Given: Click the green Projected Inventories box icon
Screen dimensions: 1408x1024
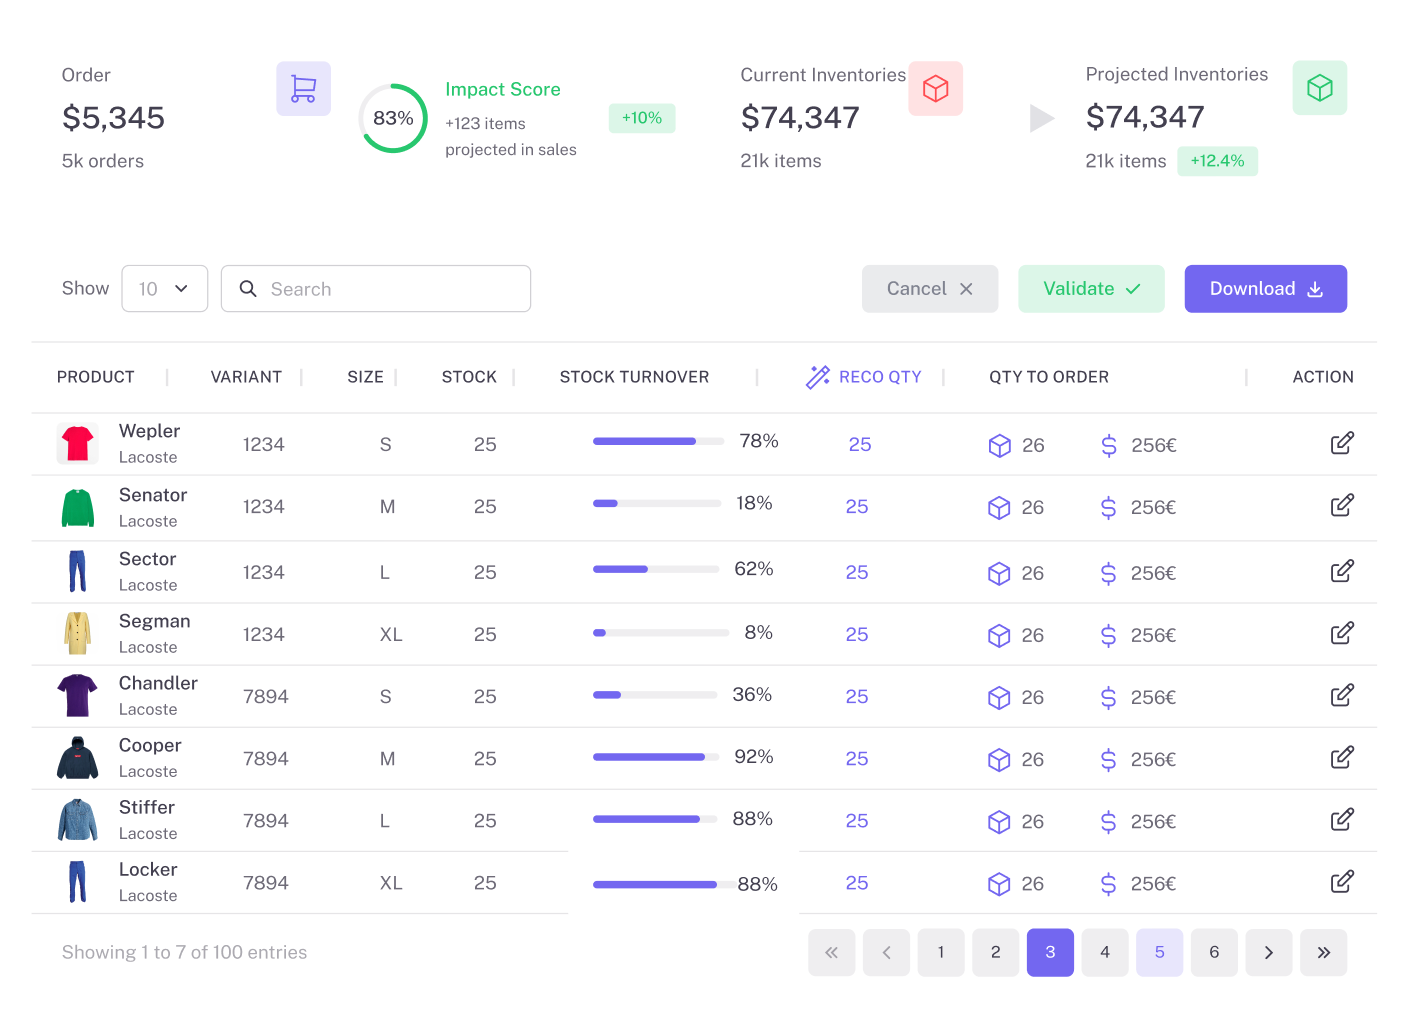Looking at the screenshot, I should [1319, 88].
